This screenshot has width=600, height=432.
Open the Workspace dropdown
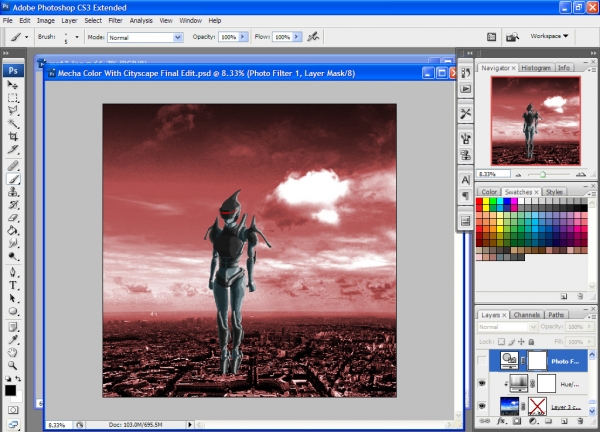pyautogui.click(x=549, y=36)
